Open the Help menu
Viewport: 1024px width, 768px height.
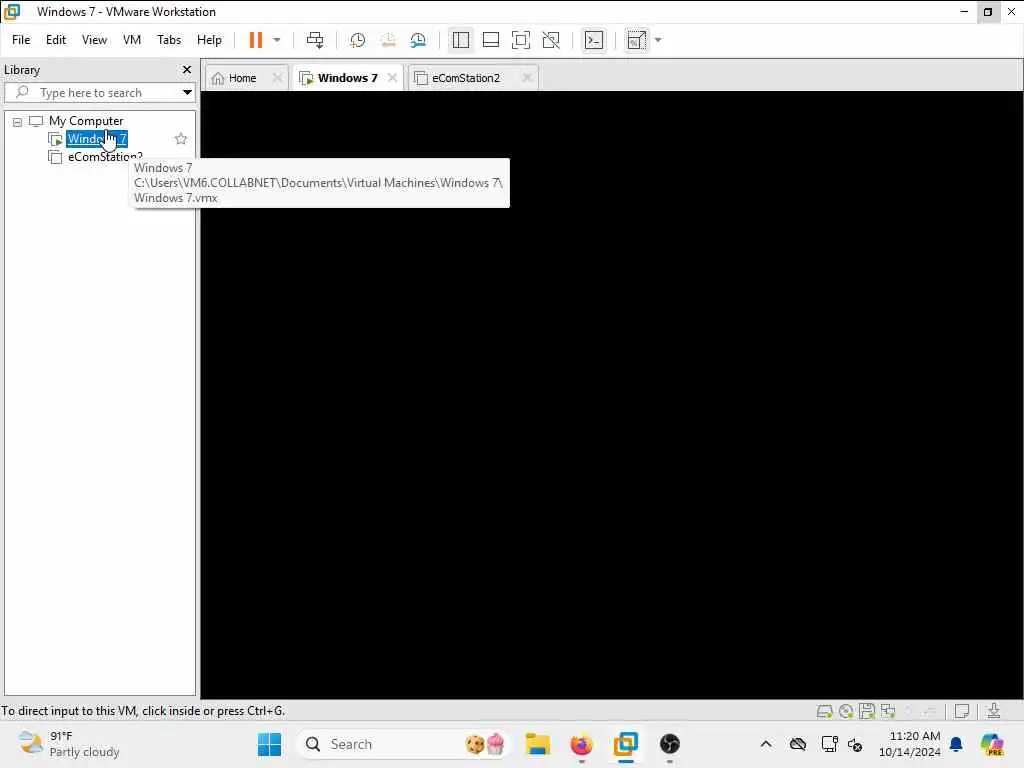coord(209,40)
